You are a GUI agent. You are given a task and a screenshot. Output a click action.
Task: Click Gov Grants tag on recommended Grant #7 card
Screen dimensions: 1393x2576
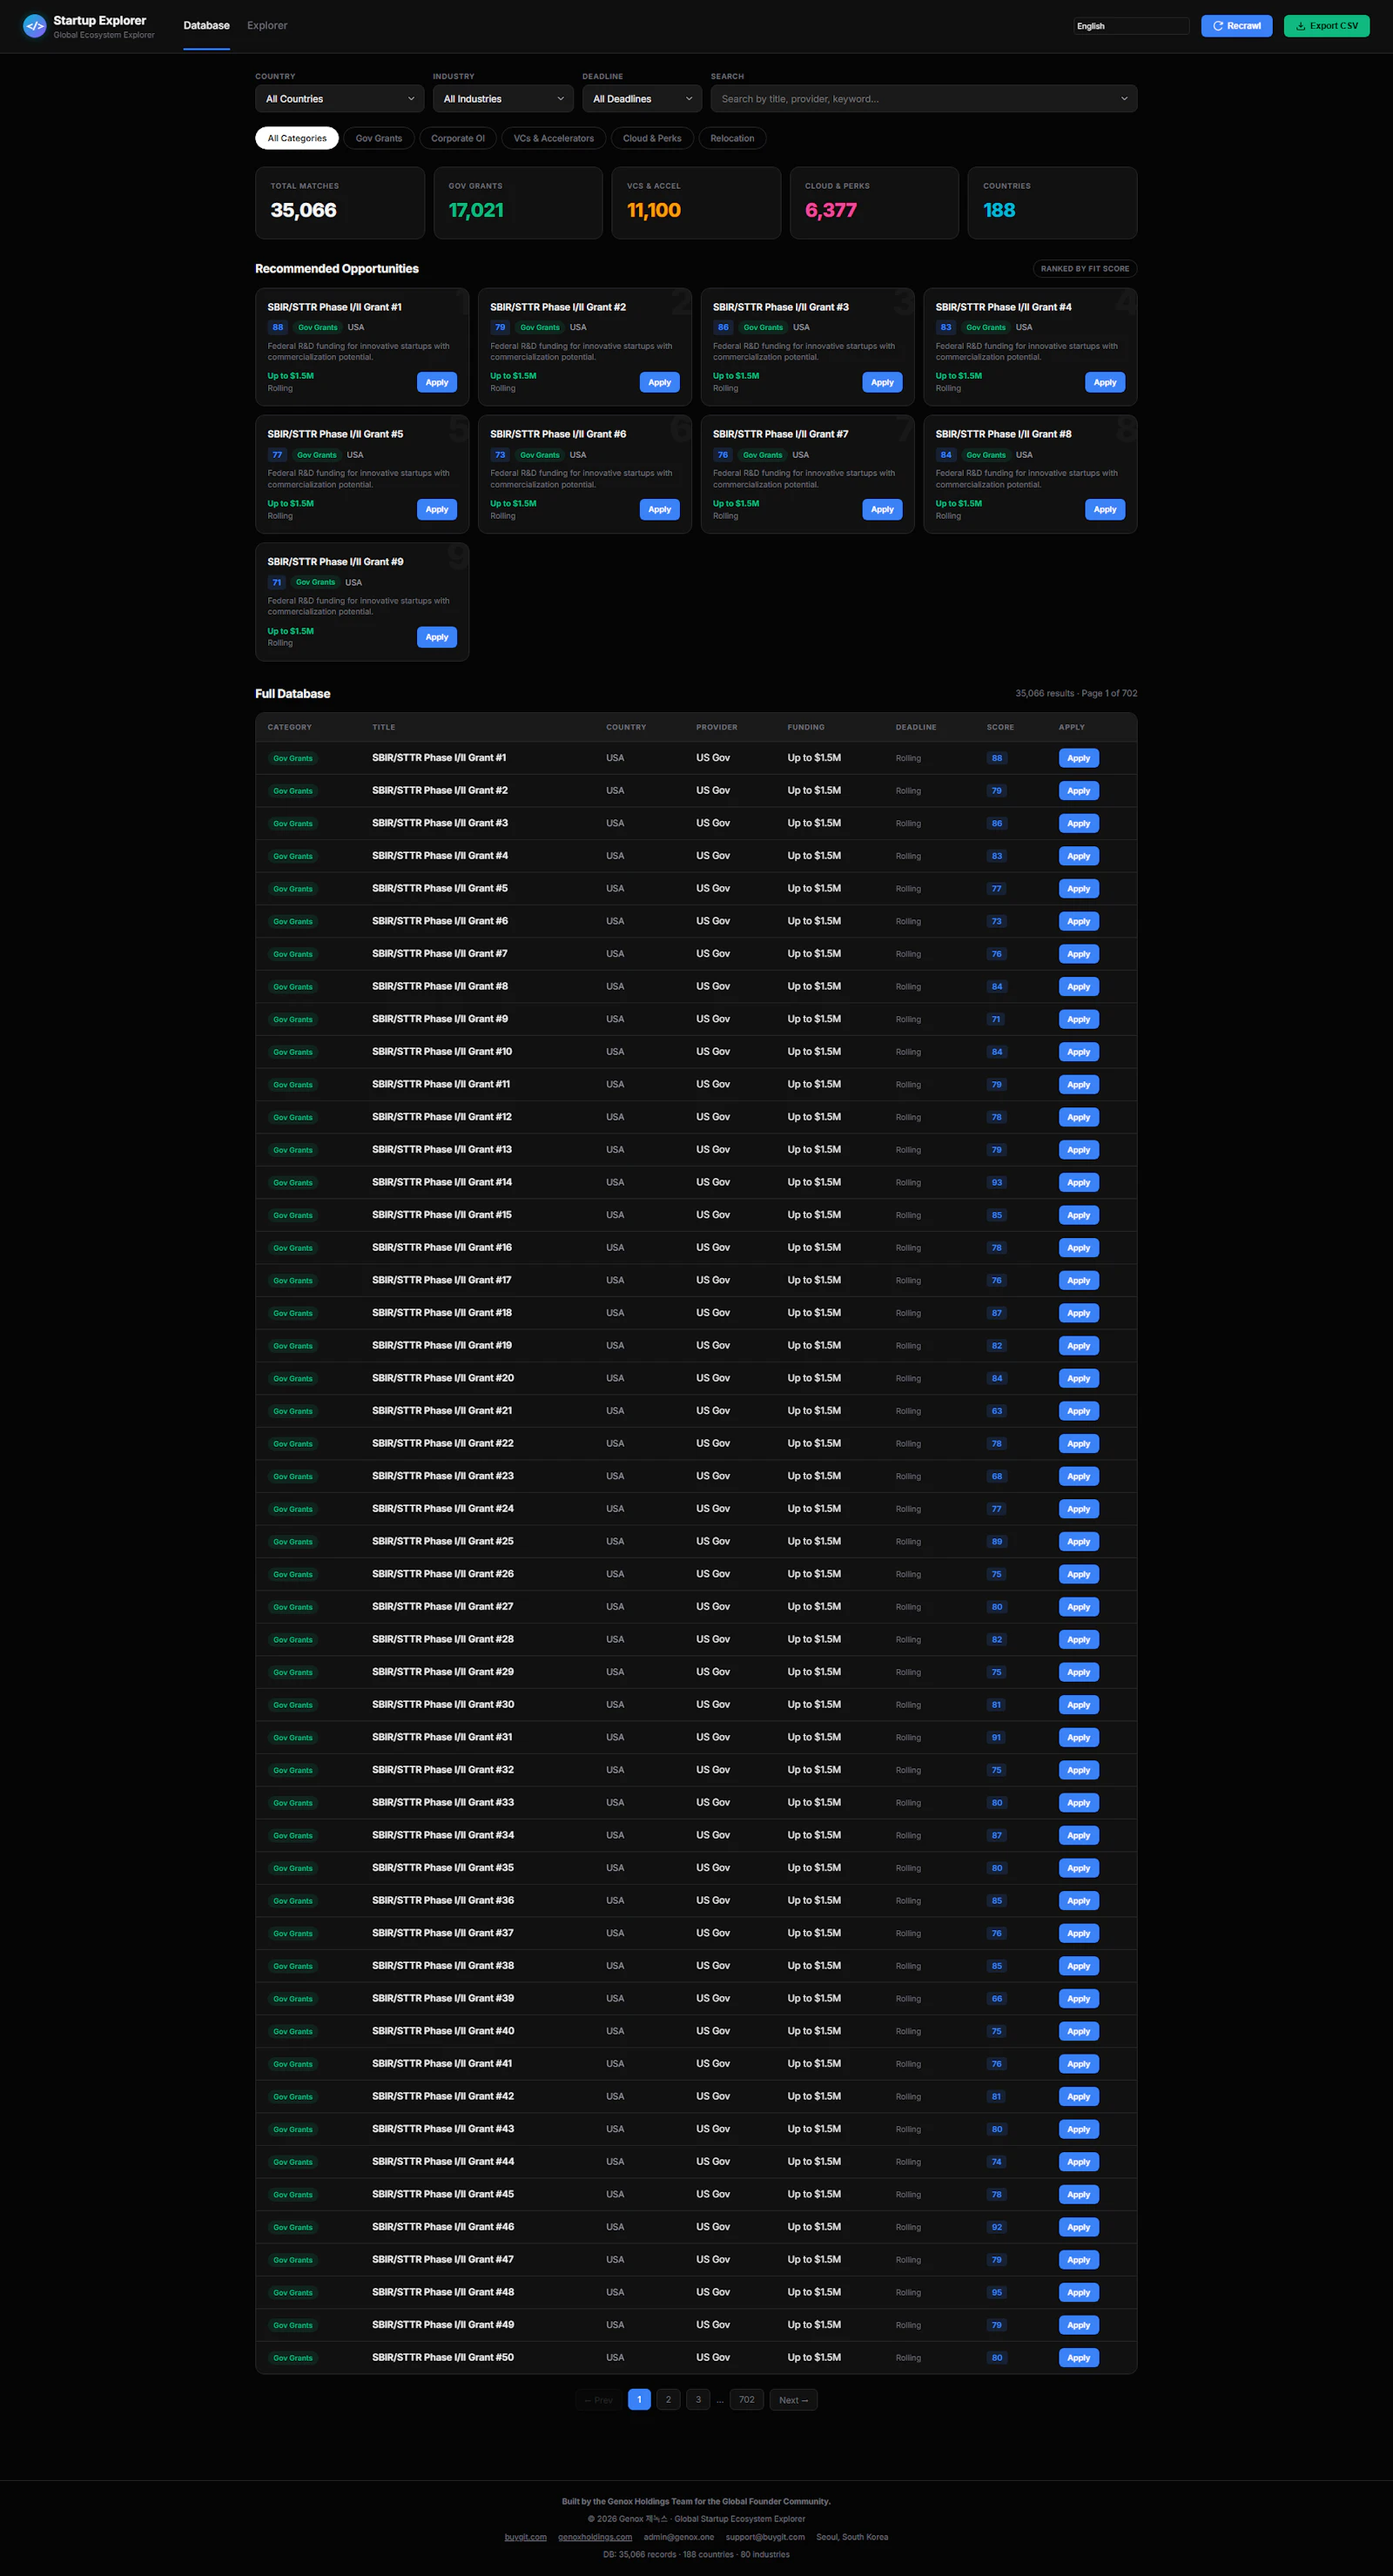pos(763,455)
